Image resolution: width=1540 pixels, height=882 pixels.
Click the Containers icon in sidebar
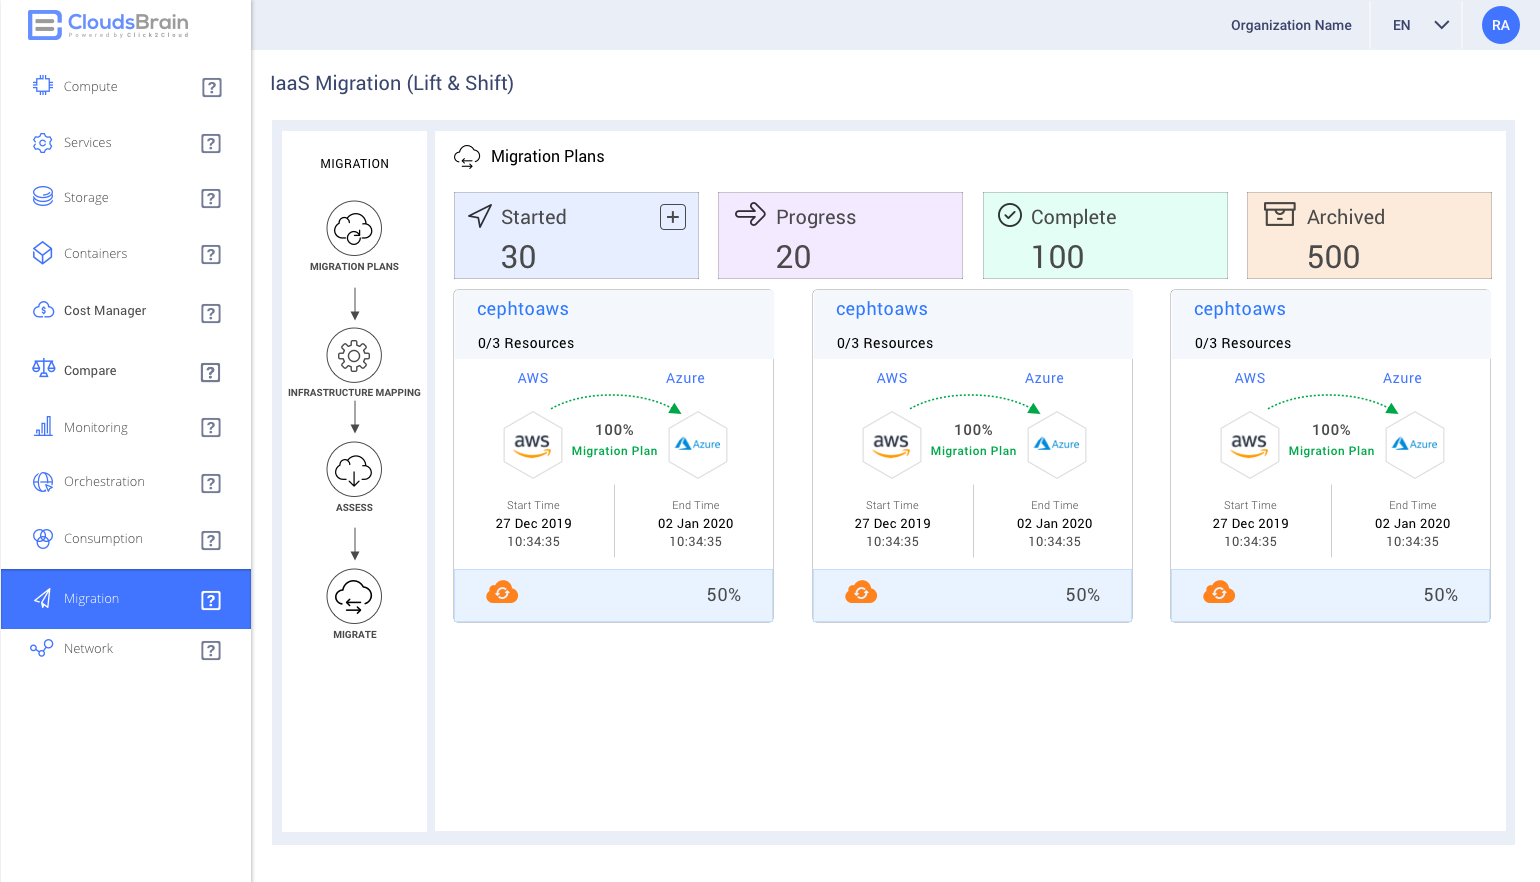pyautogui.click(x=42, y=253)
